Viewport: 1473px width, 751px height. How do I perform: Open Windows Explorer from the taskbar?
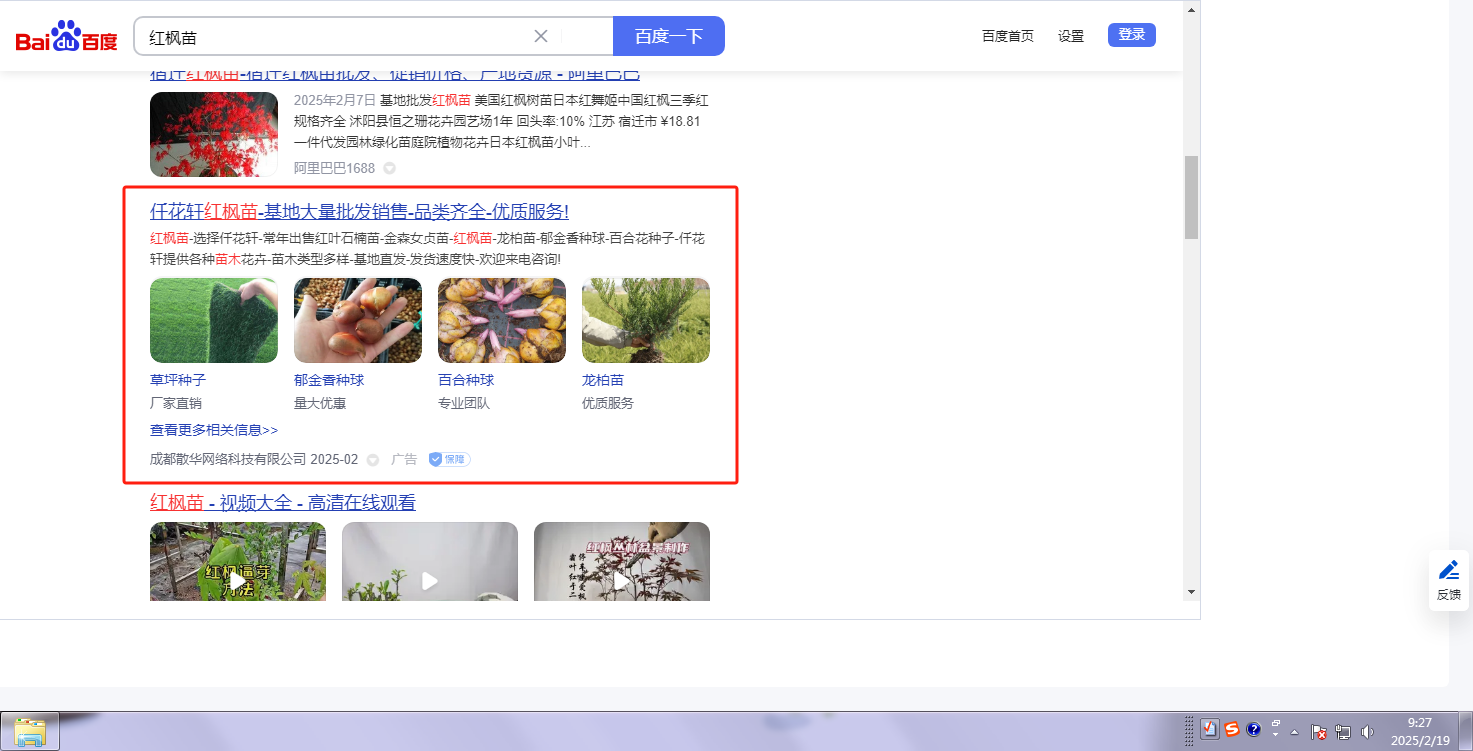point(30,731)
